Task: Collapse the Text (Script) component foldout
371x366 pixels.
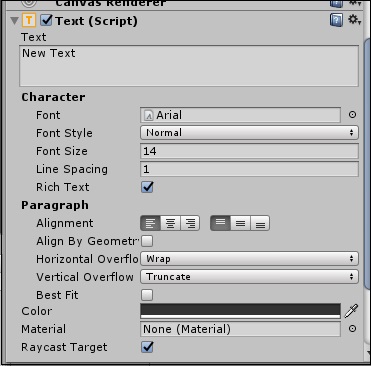Action: pyautogui.click(x=14, y=21)
